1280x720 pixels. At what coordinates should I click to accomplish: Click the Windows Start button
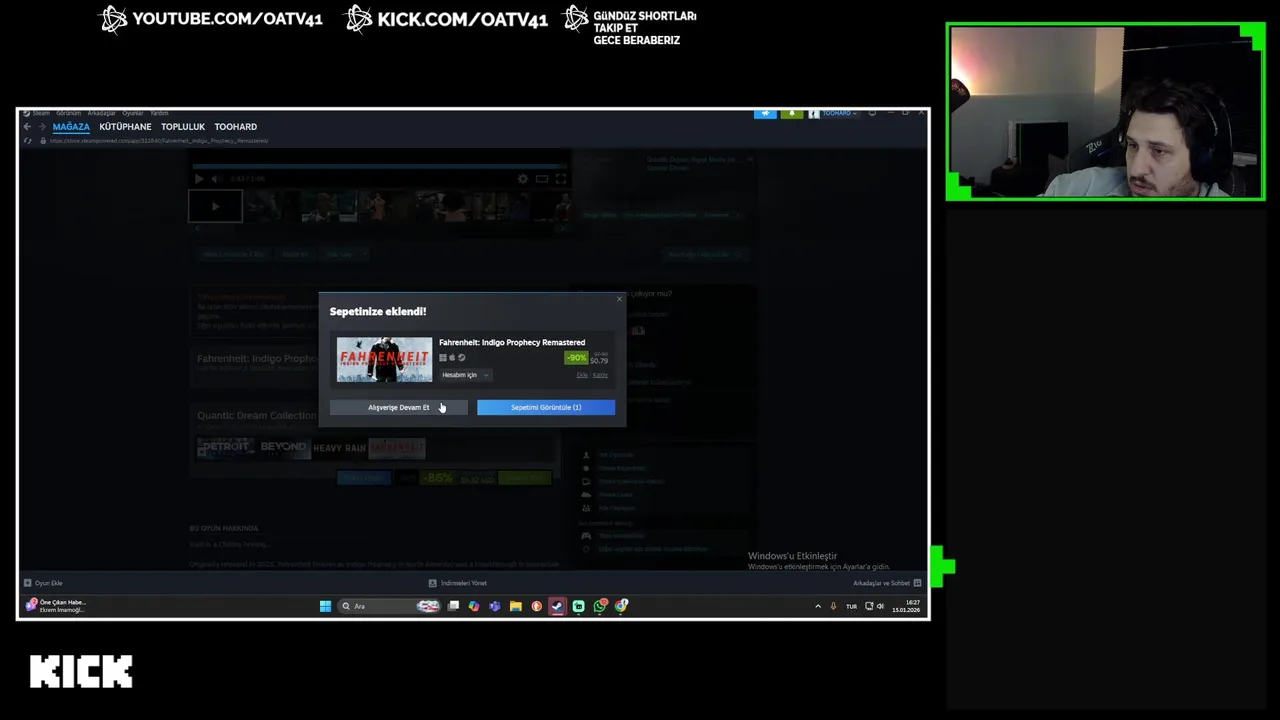(x=325, y=606)
